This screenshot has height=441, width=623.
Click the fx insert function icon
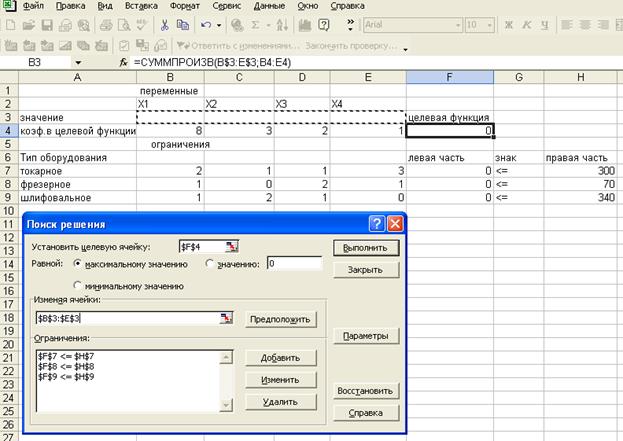click(124, 62)
